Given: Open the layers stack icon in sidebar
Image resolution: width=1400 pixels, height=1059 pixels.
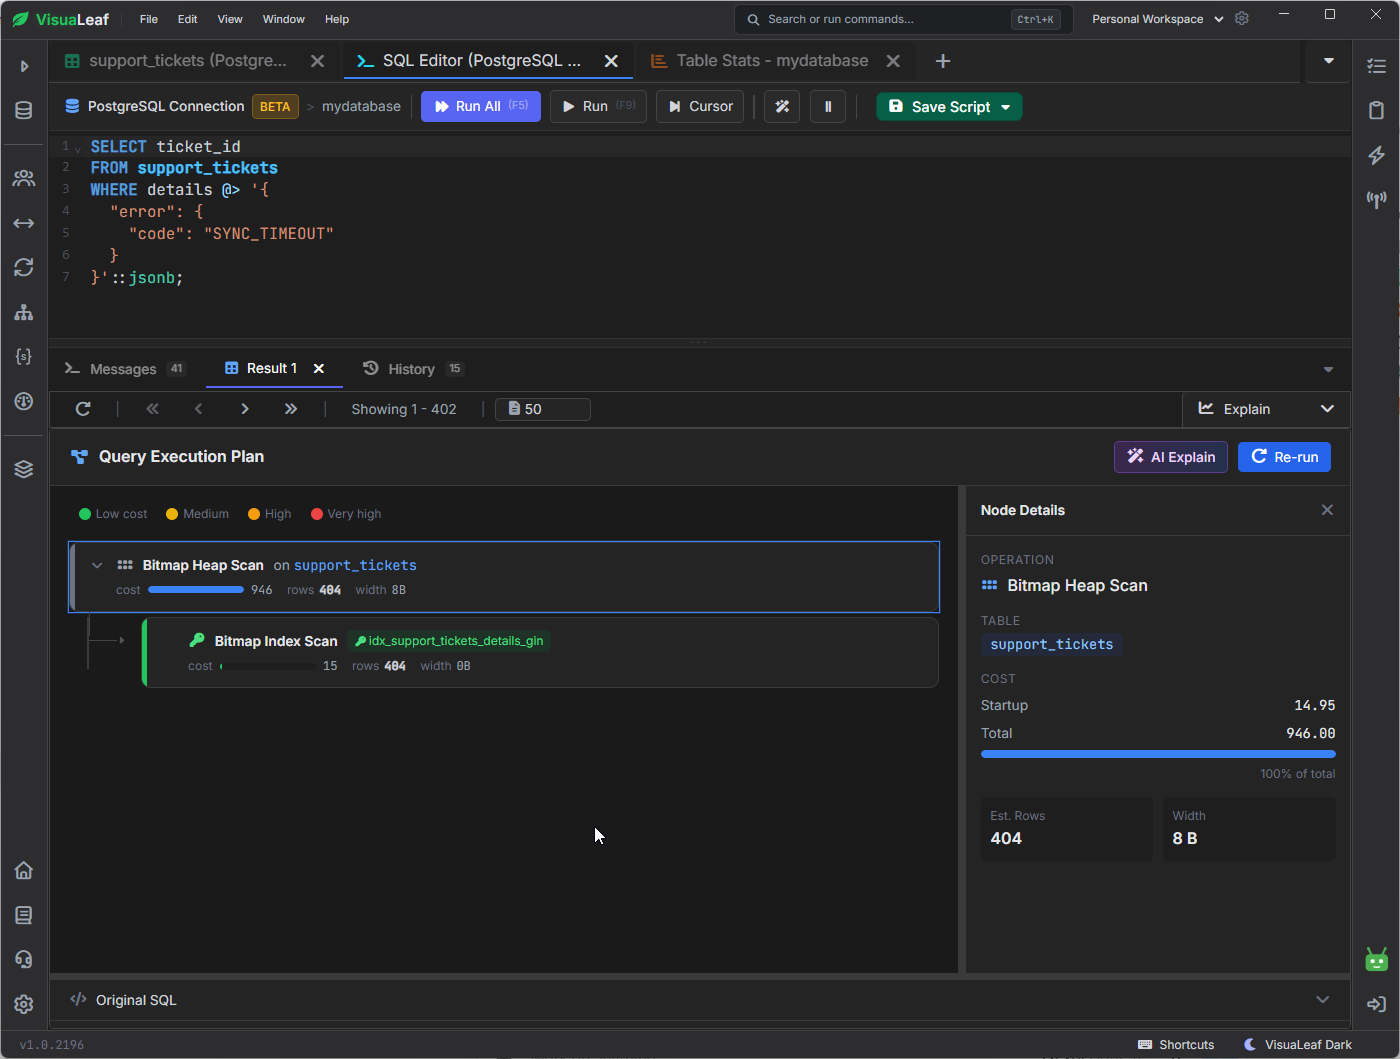Looking at the screenshot, I should tap(24, 469).
